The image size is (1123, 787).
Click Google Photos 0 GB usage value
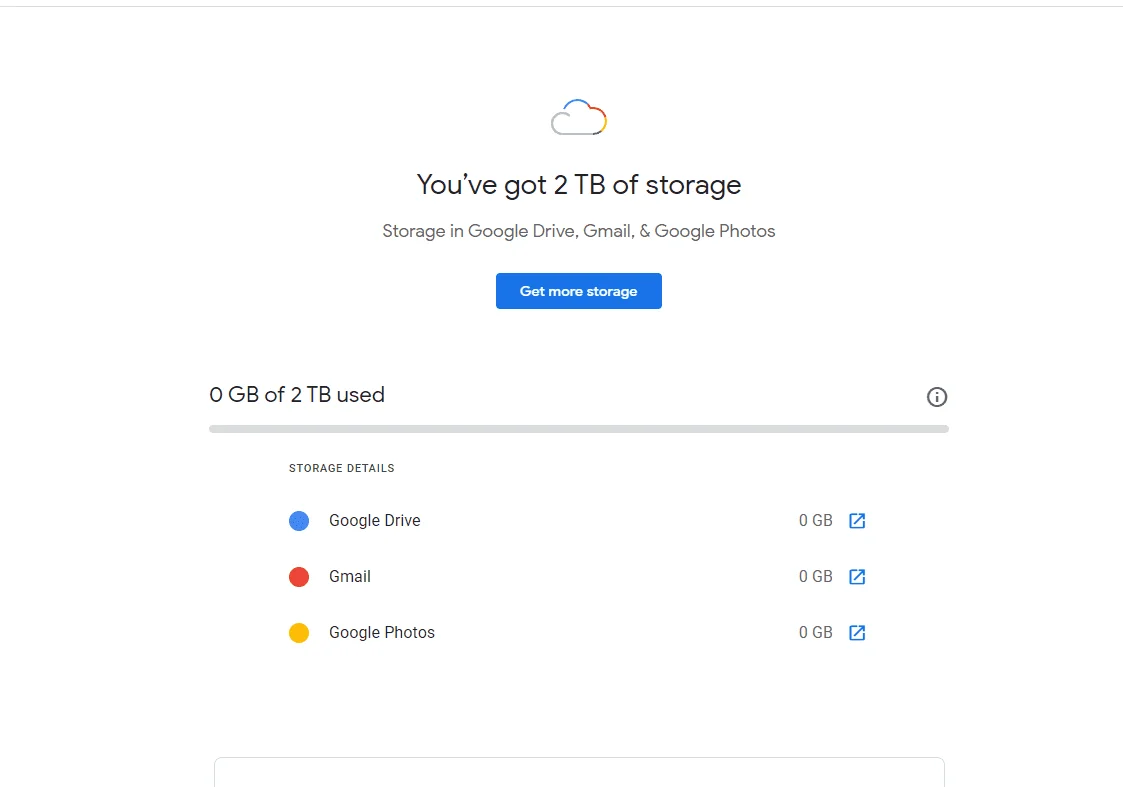(x=816, y=632)
